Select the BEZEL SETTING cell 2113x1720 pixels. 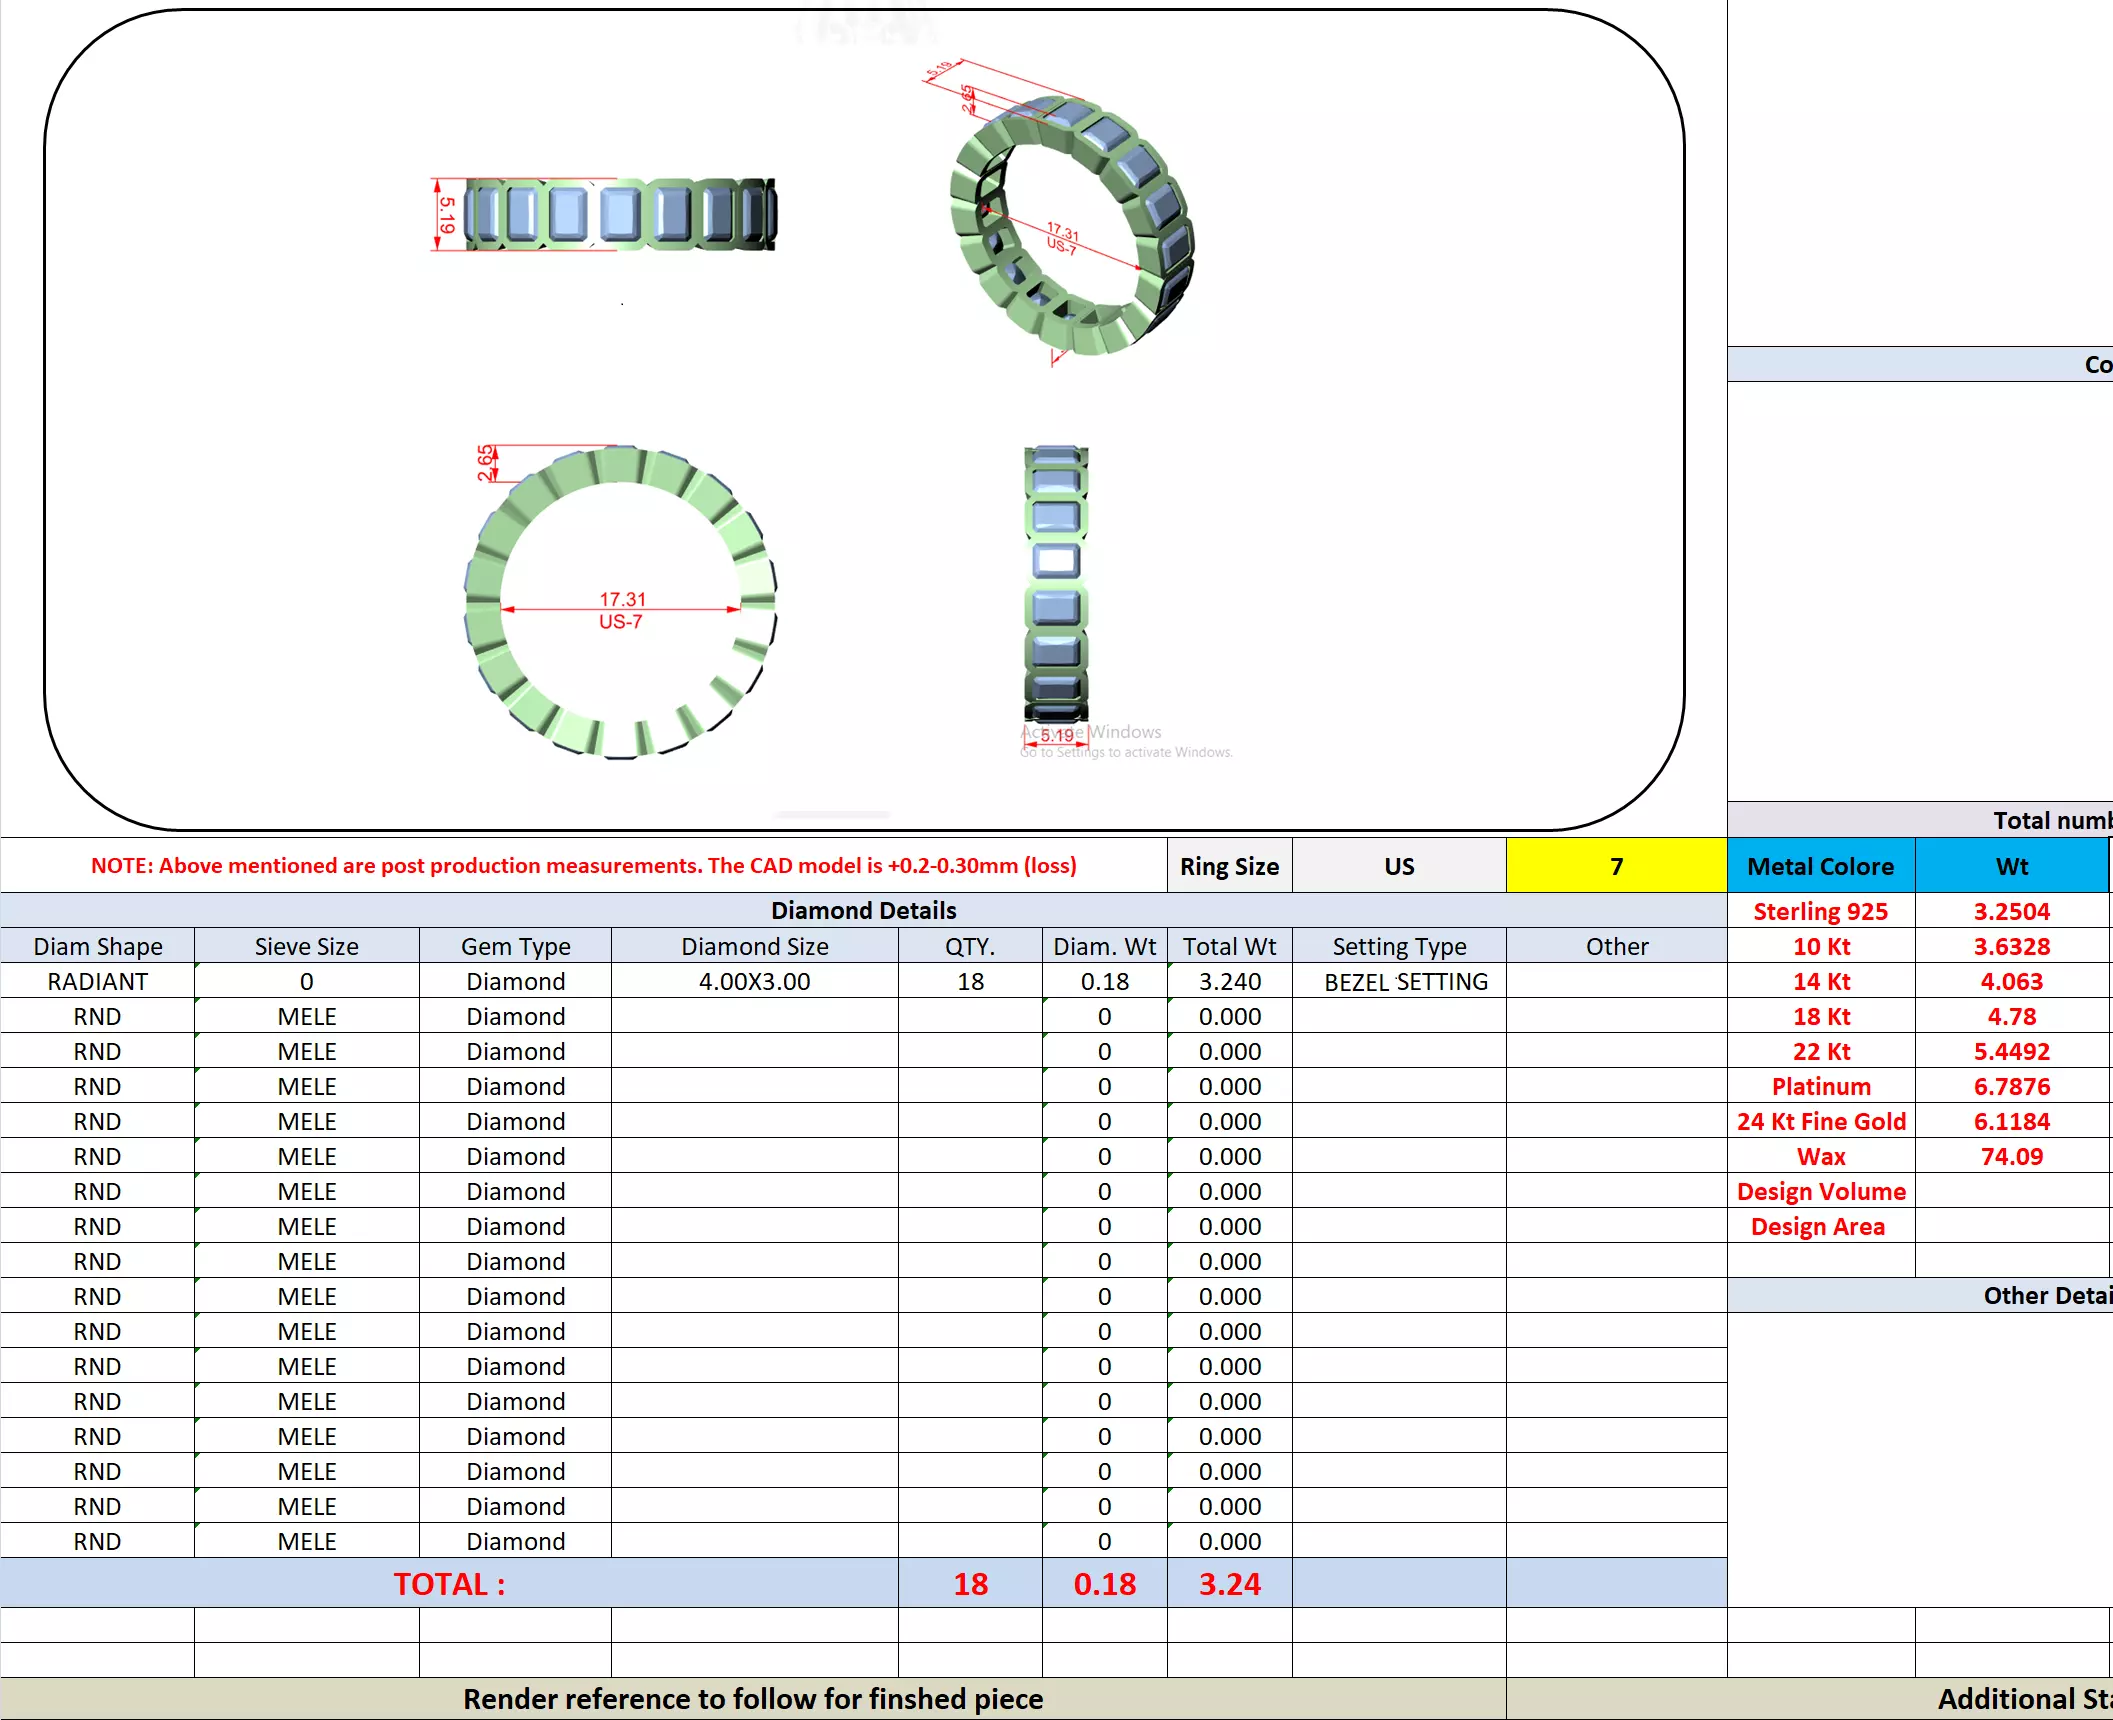(x=1405, y=982)
